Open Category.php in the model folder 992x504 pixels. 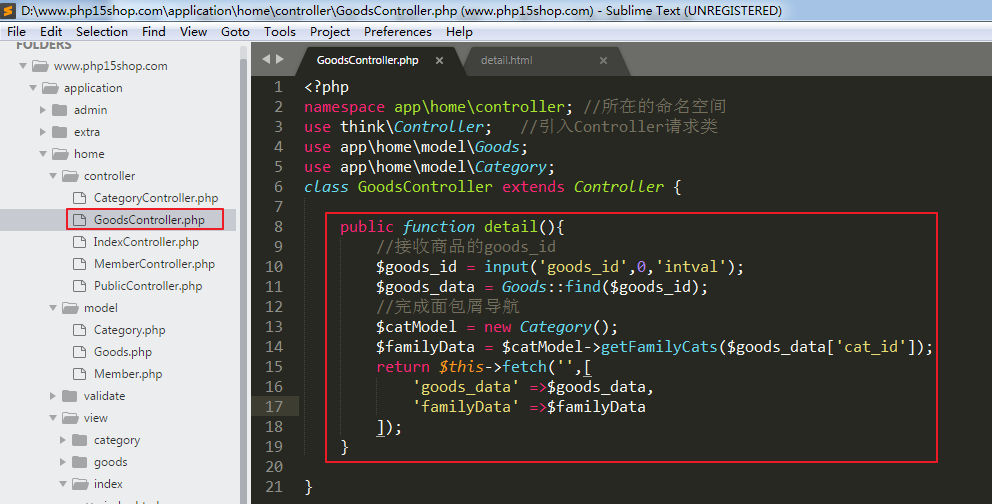[129, 330]
